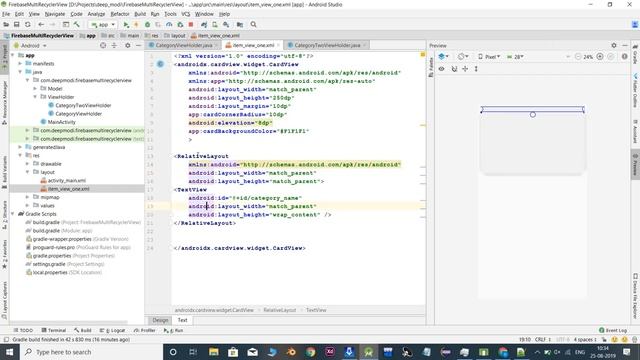Image resolution: width=640 pixels, height=360 pixels.
Task: Click the Project panel settings gear
Action: [x=127, y=45]
